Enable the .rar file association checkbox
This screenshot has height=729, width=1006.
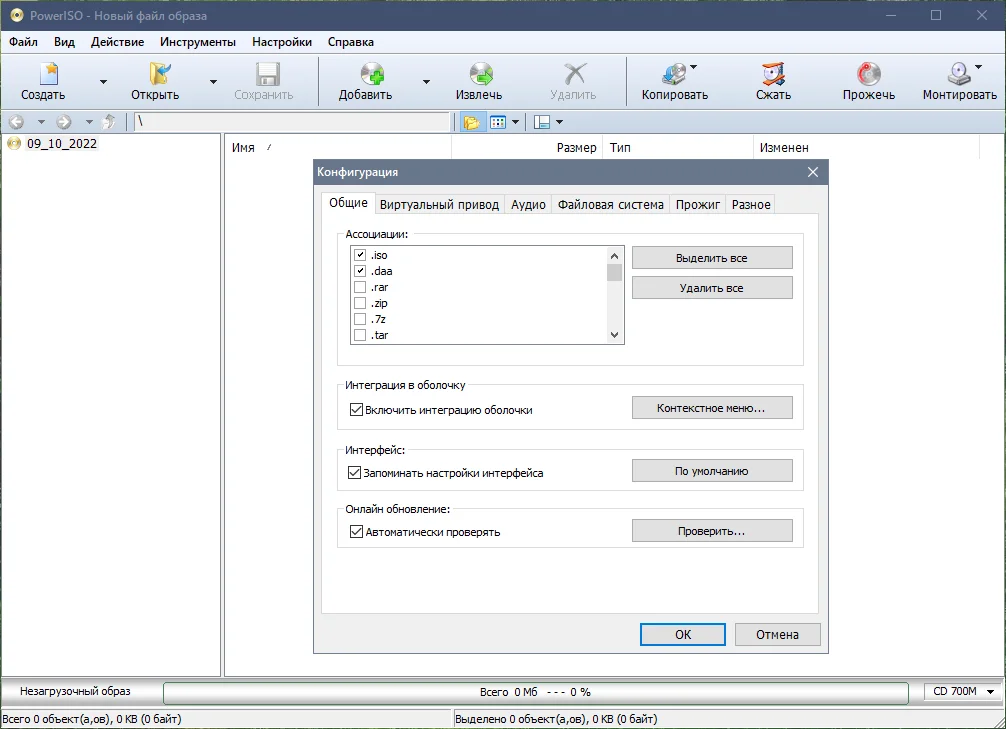click(x=360, y=287)
